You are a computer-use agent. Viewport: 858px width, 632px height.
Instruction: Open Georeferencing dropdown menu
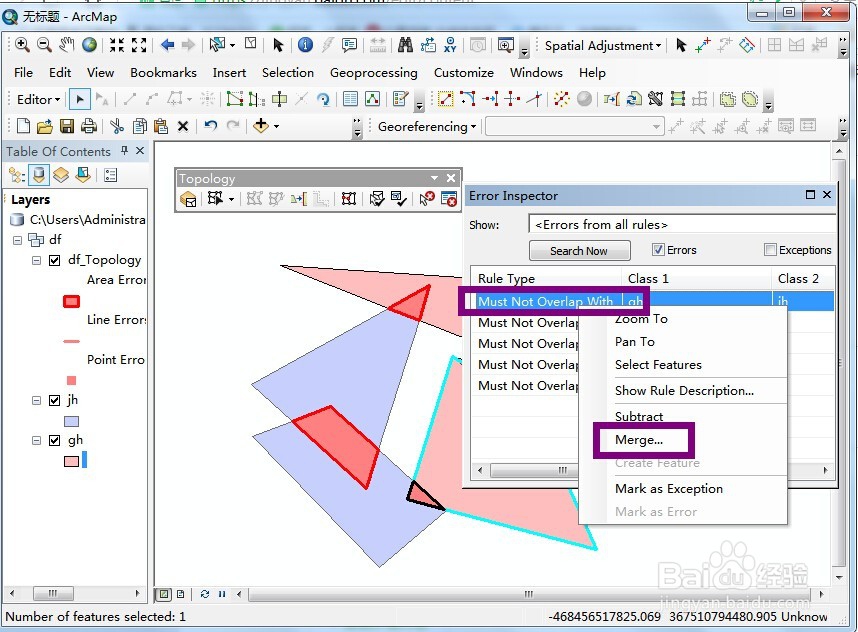click(427, 126)
